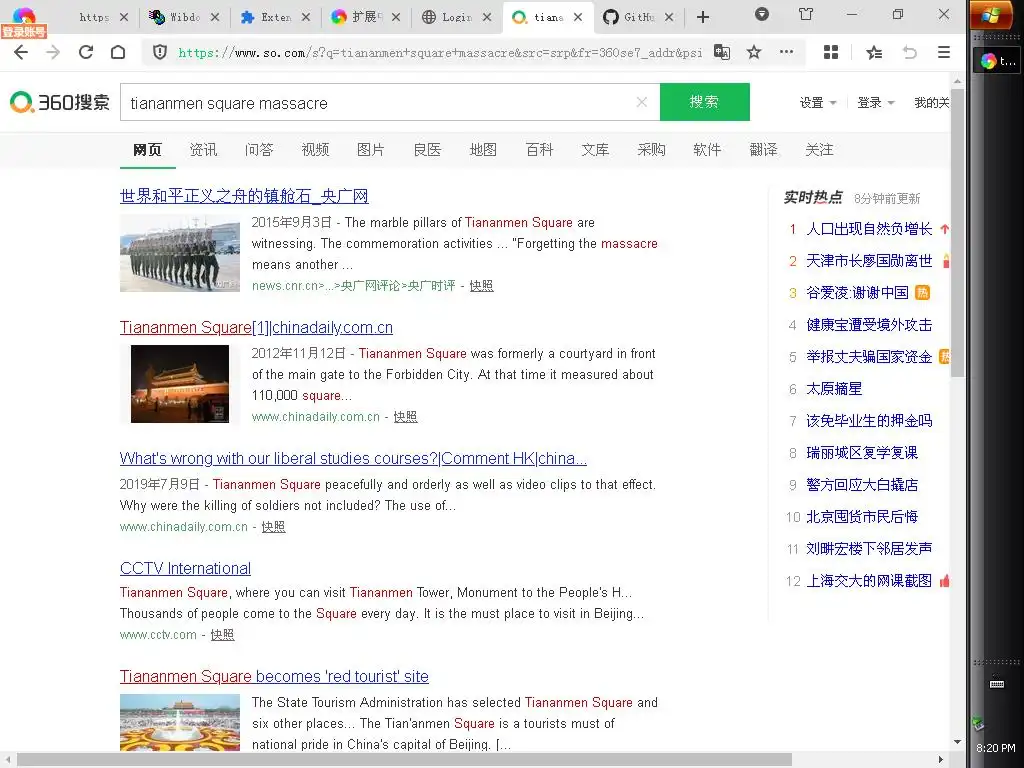The height and width of the screenshot is (768, 1024).
Task: Open hot topic 健康宝遭受境外攻击
Action: point(869,325)
